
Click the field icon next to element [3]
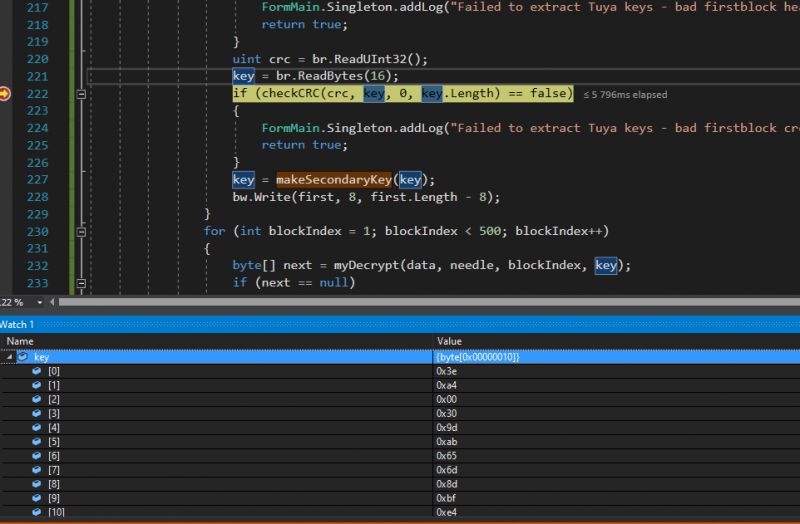tap(37, 413)
